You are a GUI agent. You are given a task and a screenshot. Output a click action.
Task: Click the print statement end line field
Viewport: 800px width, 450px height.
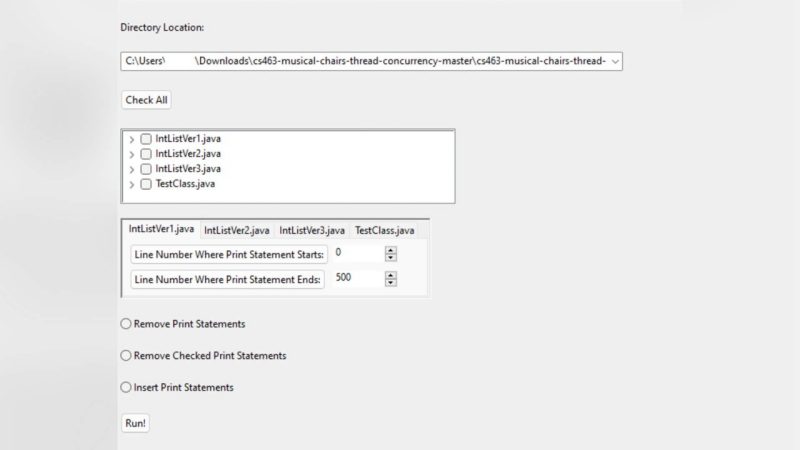click(x=357, y=279)
